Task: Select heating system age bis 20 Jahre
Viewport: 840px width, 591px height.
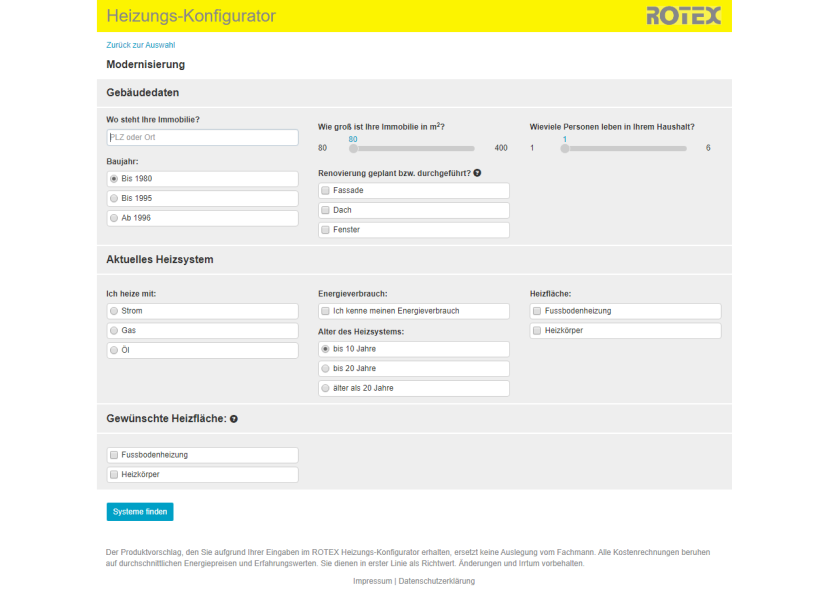Action: (x=325, y=369)
